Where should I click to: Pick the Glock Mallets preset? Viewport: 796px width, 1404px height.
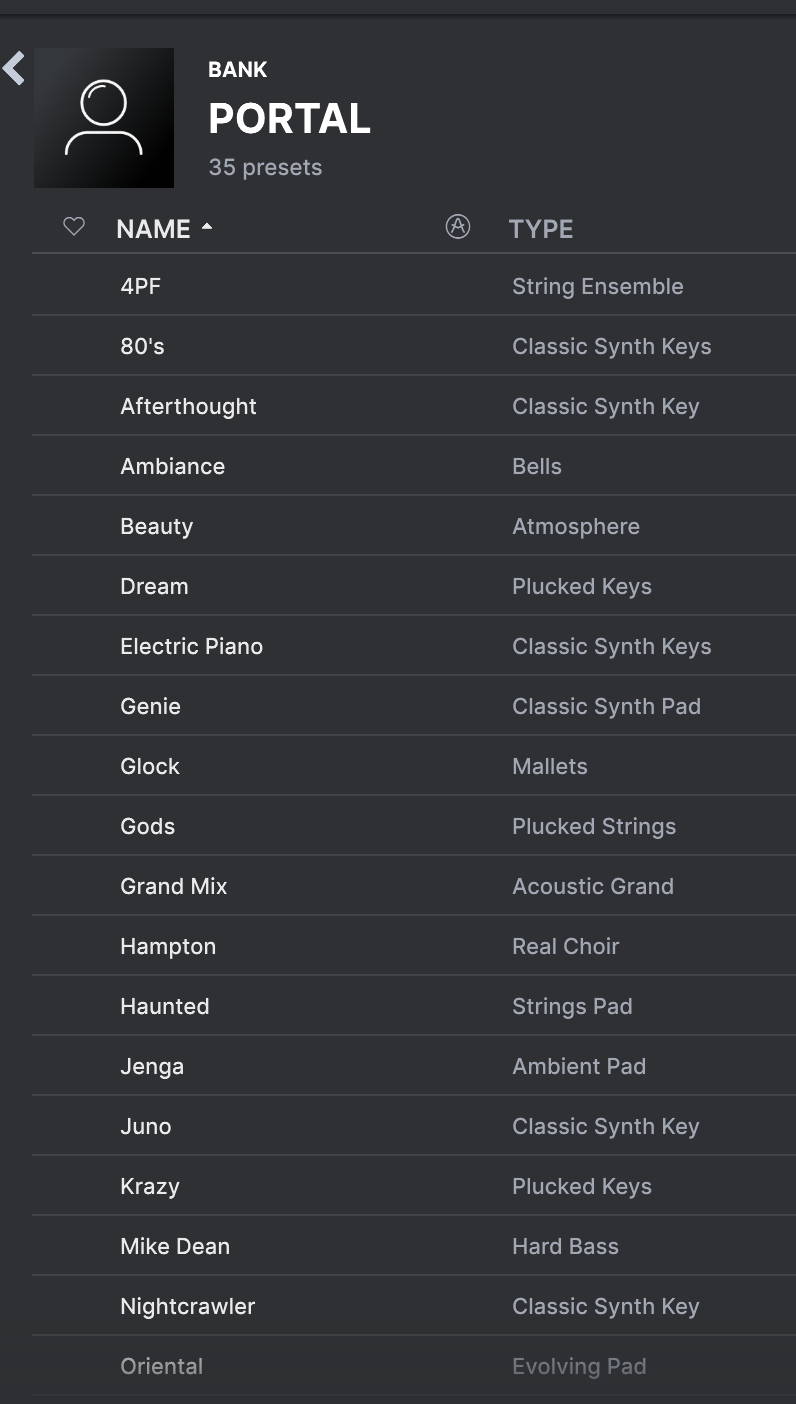pyautogui.click(x=414, y=766)
